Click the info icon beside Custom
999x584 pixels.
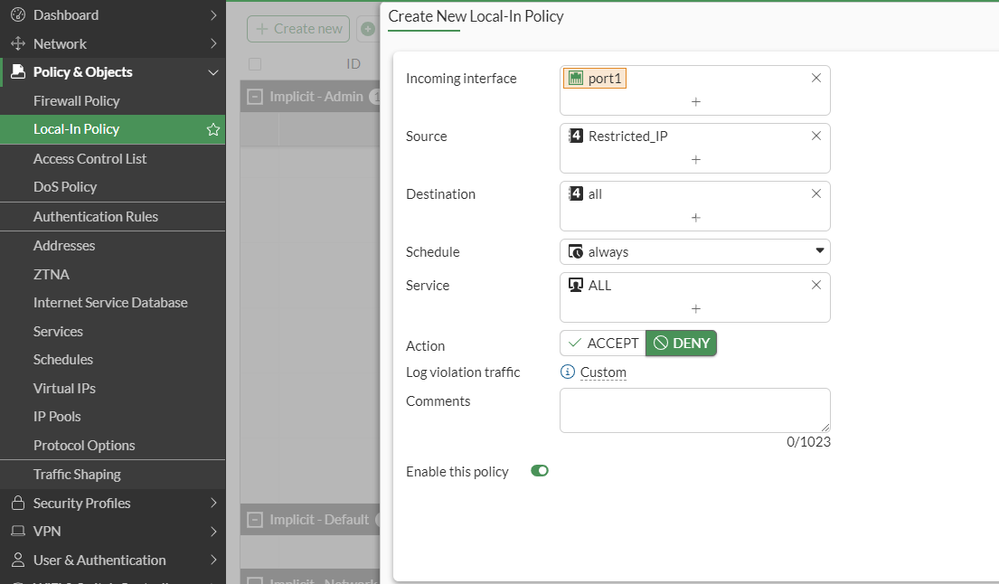[568, 372]
